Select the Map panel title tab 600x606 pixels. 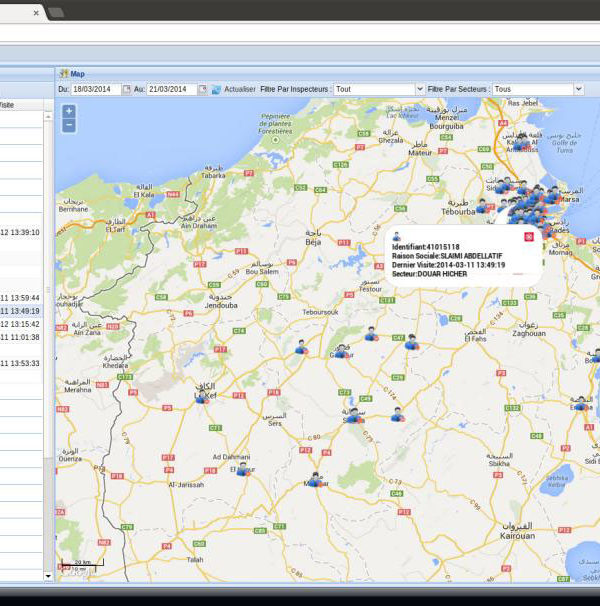(x=76, y=73)
